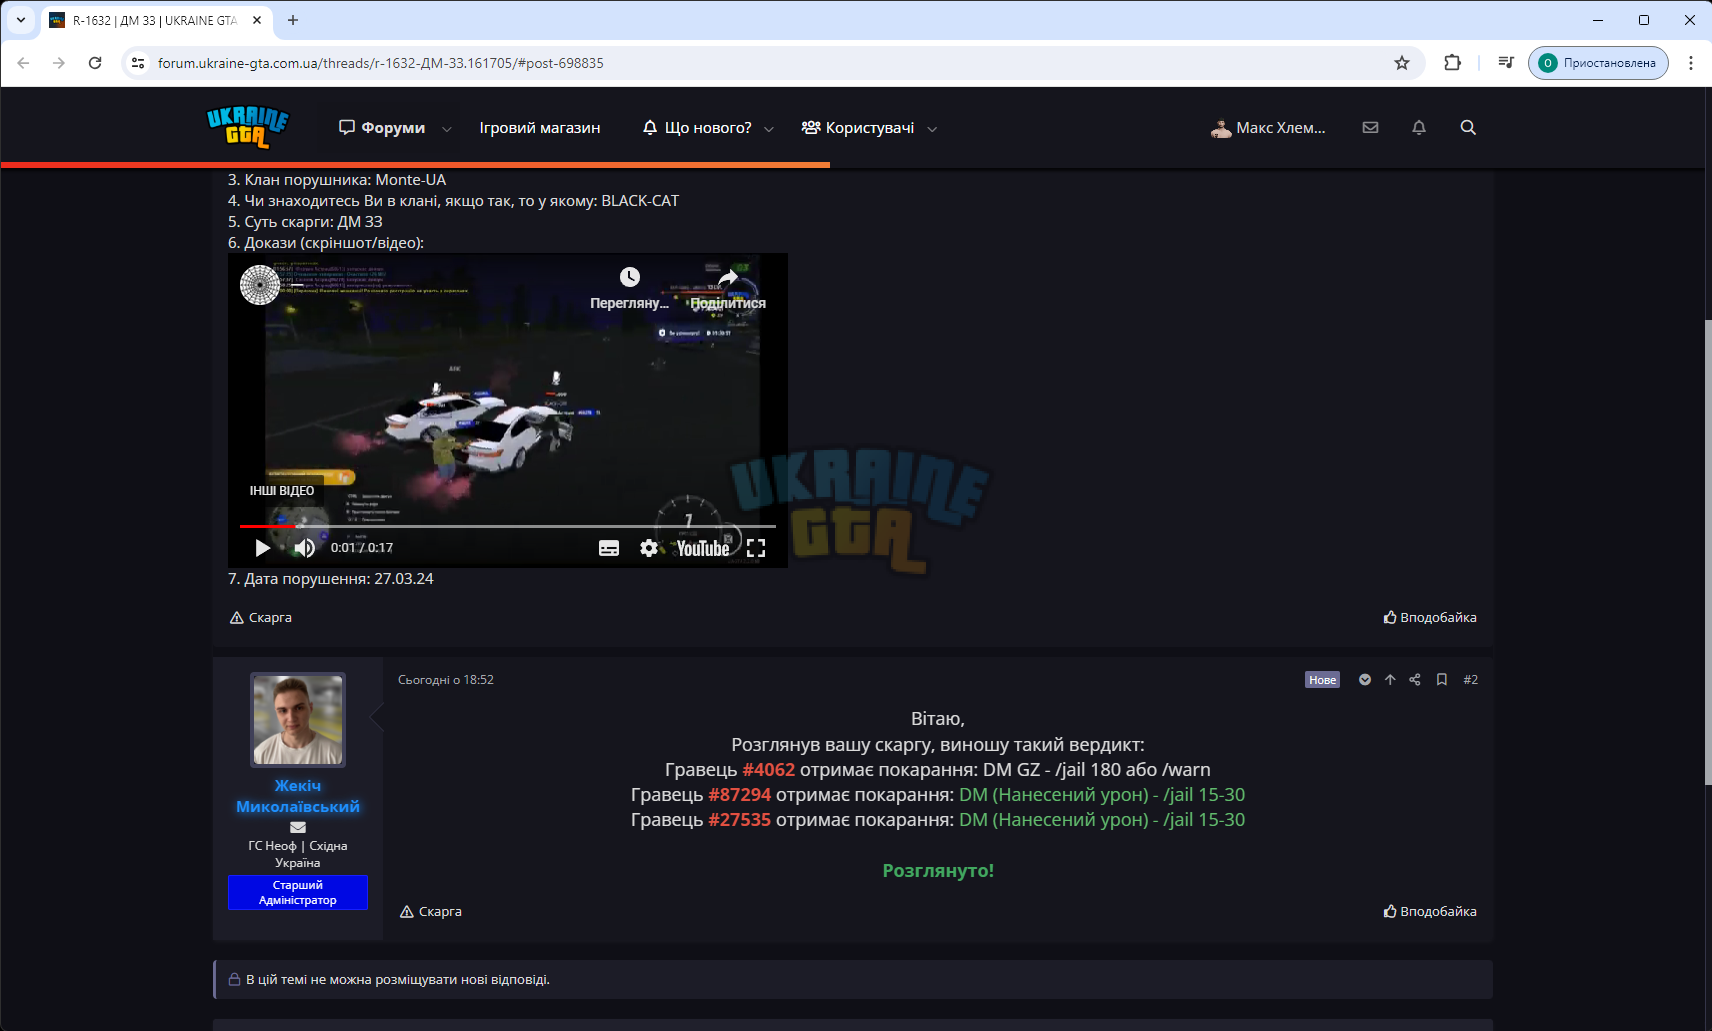Click the Розглянуто! status text
The height and width of the screenshot is (1031, 1712).
click(938, 871)
